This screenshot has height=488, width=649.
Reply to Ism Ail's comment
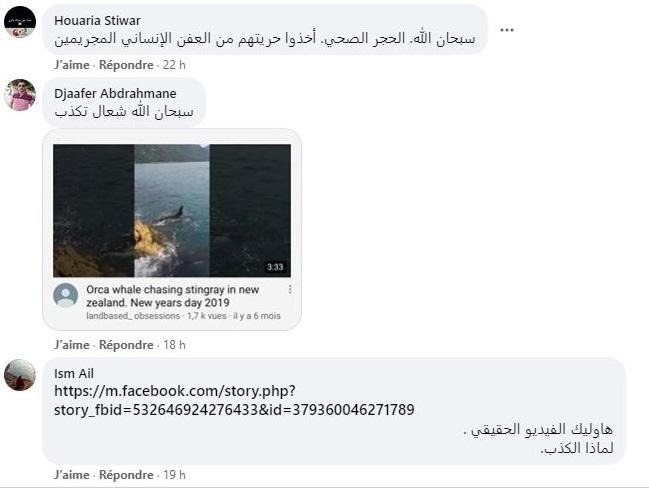tap(126, 475)
